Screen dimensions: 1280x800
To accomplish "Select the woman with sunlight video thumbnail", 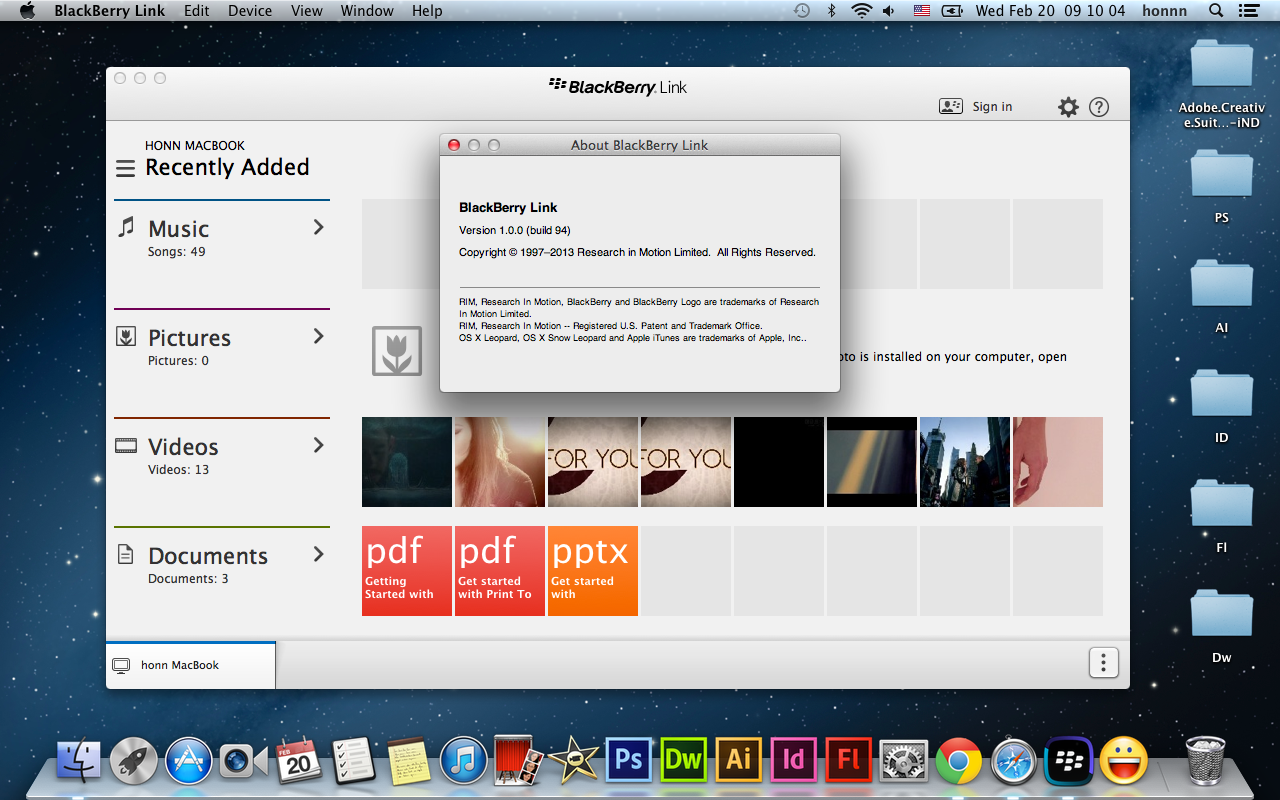I will click(500, 462).
